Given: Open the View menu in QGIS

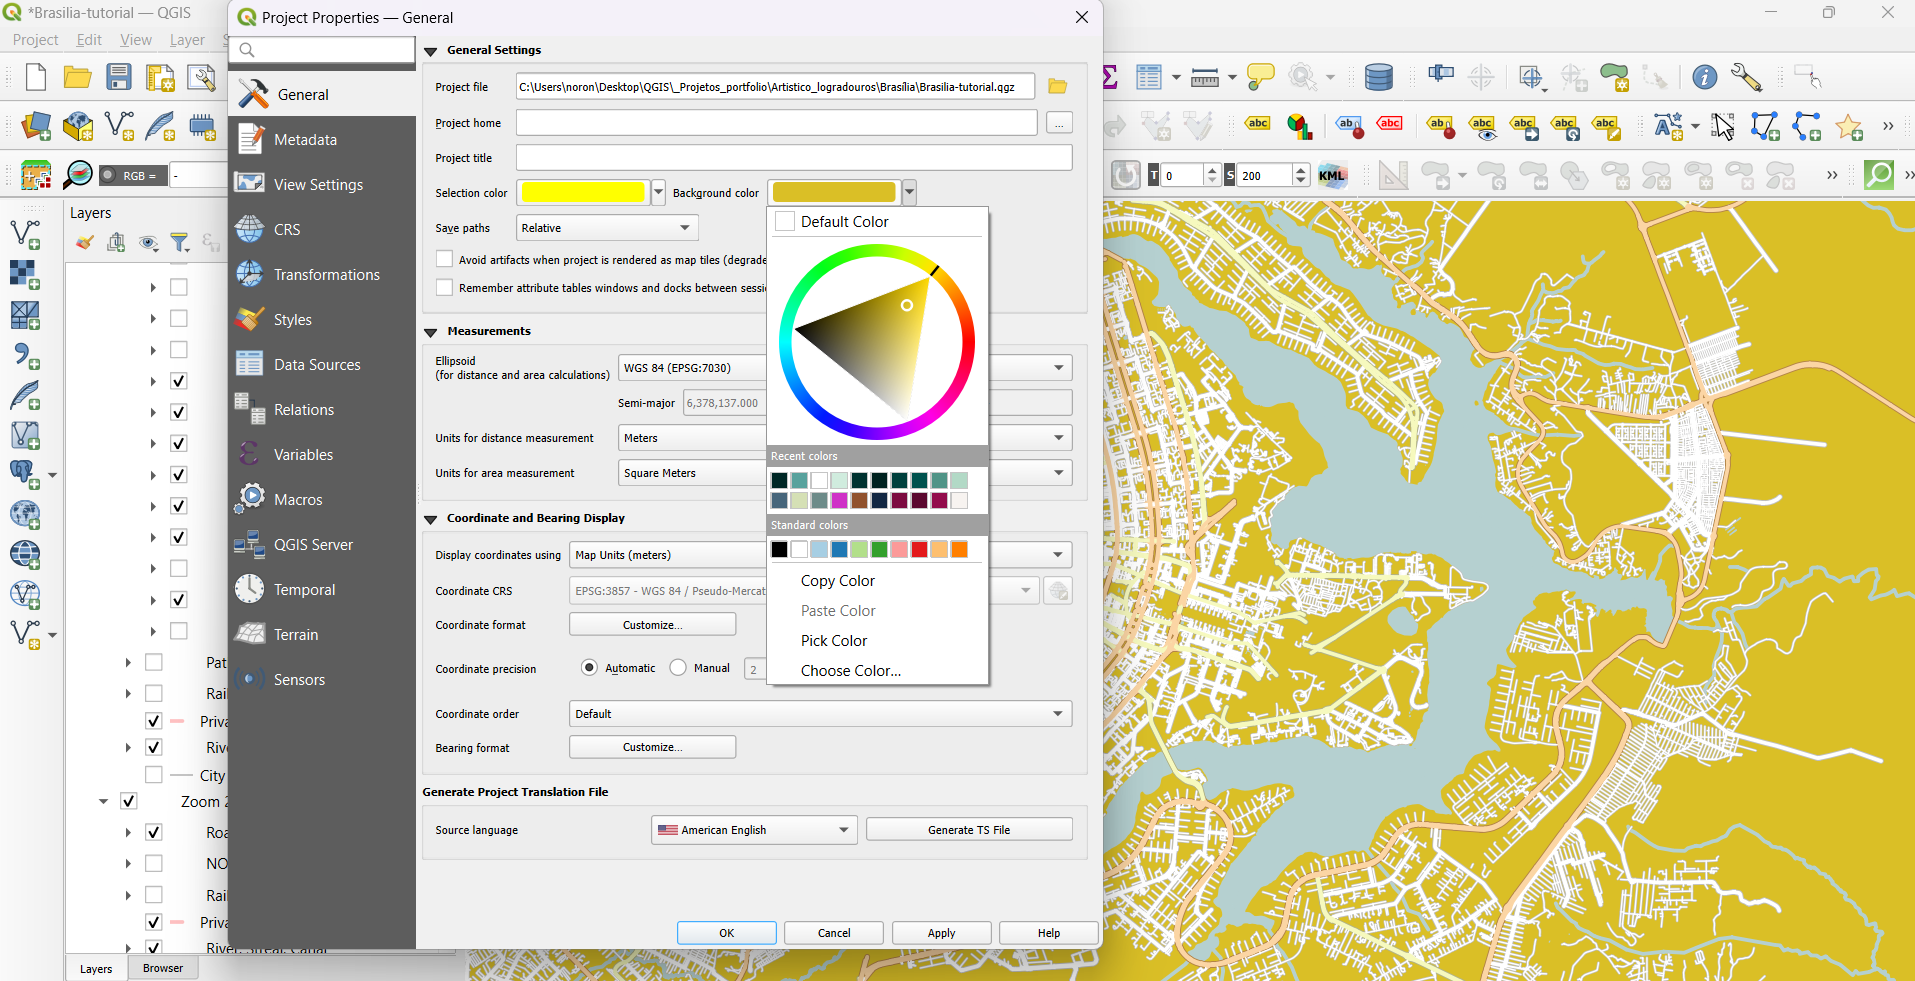Looking at the screenshot, I should pos(136,40).
